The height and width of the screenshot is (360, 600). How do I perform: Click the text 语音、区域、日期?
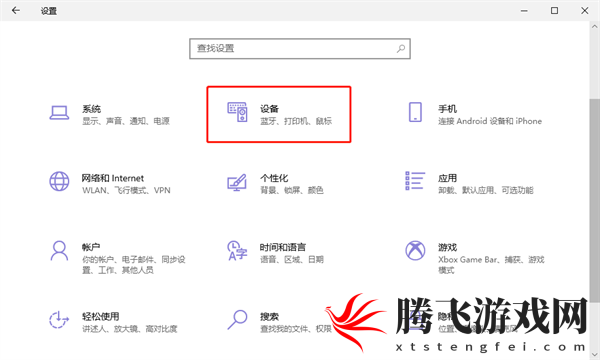(x=292, y=260)
